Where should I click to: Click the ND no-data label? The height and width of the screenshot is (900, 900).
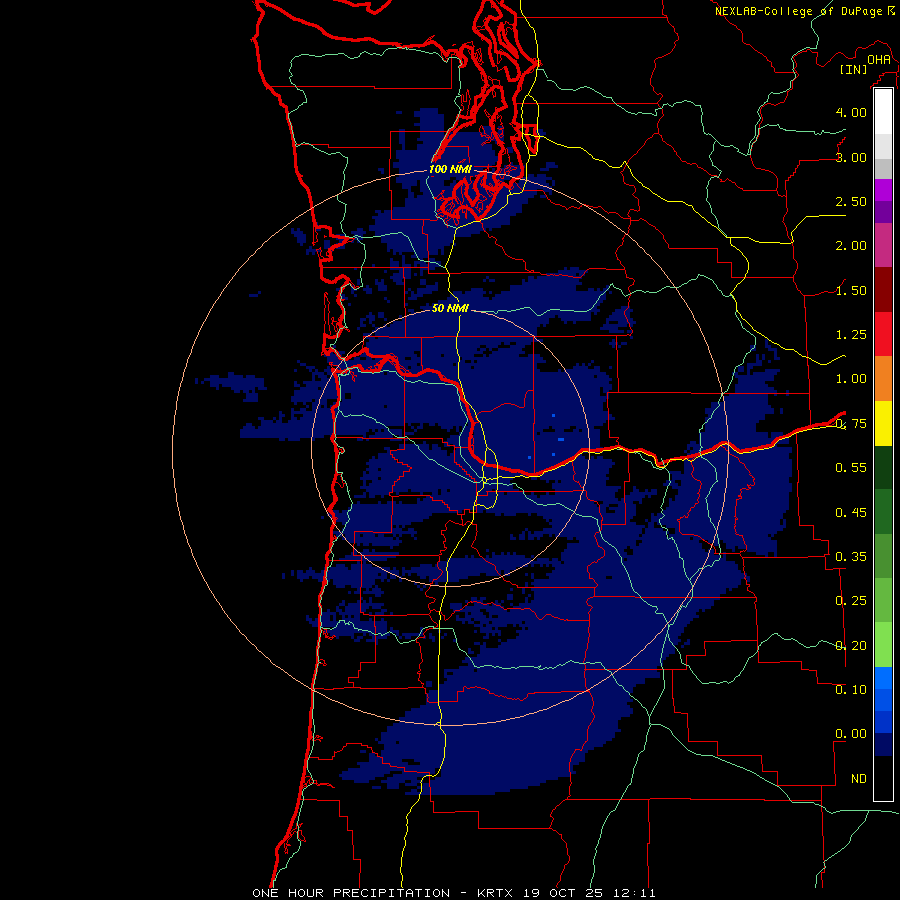coord(859,779)
